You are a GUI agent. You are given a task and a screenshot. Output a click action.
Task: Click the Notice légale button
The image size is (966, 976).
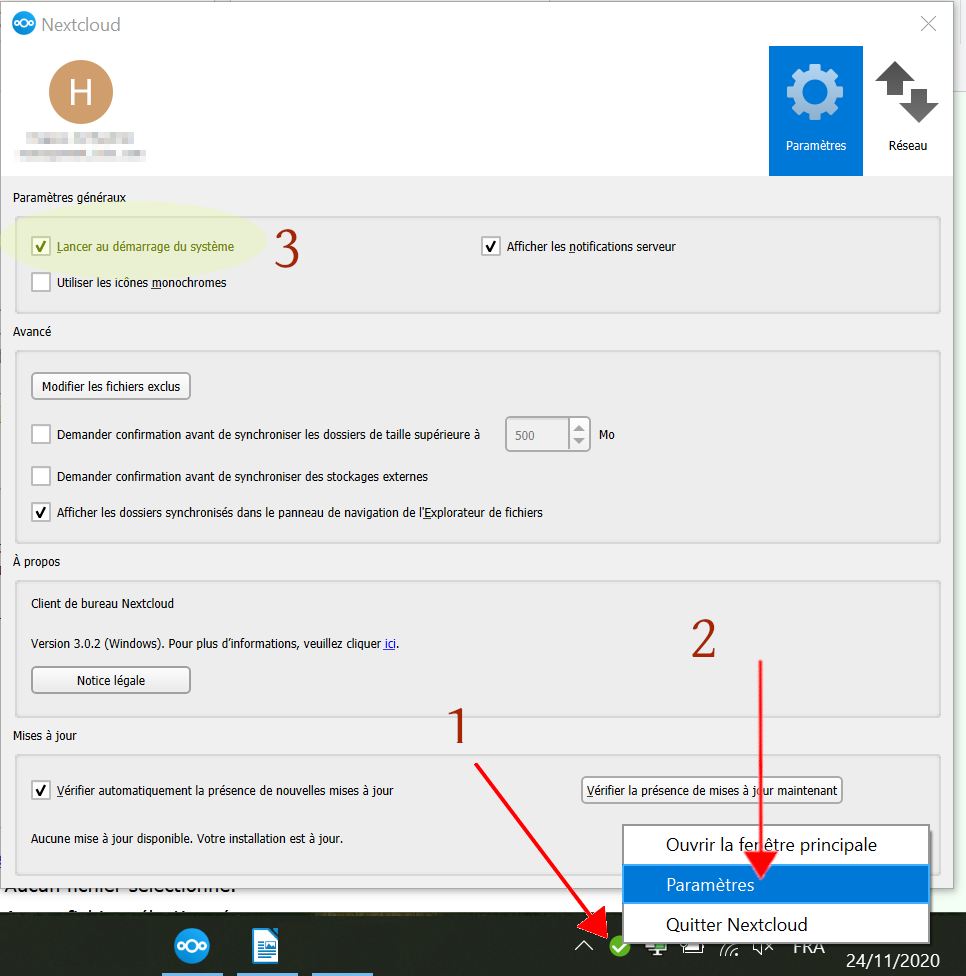[111, 680]
